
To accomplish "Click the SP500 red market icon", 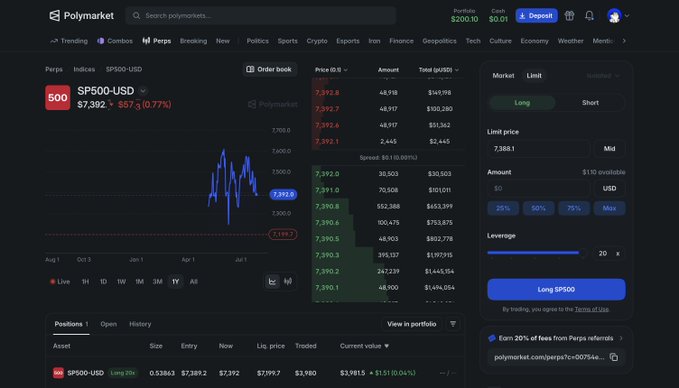I will pos(58,97).
